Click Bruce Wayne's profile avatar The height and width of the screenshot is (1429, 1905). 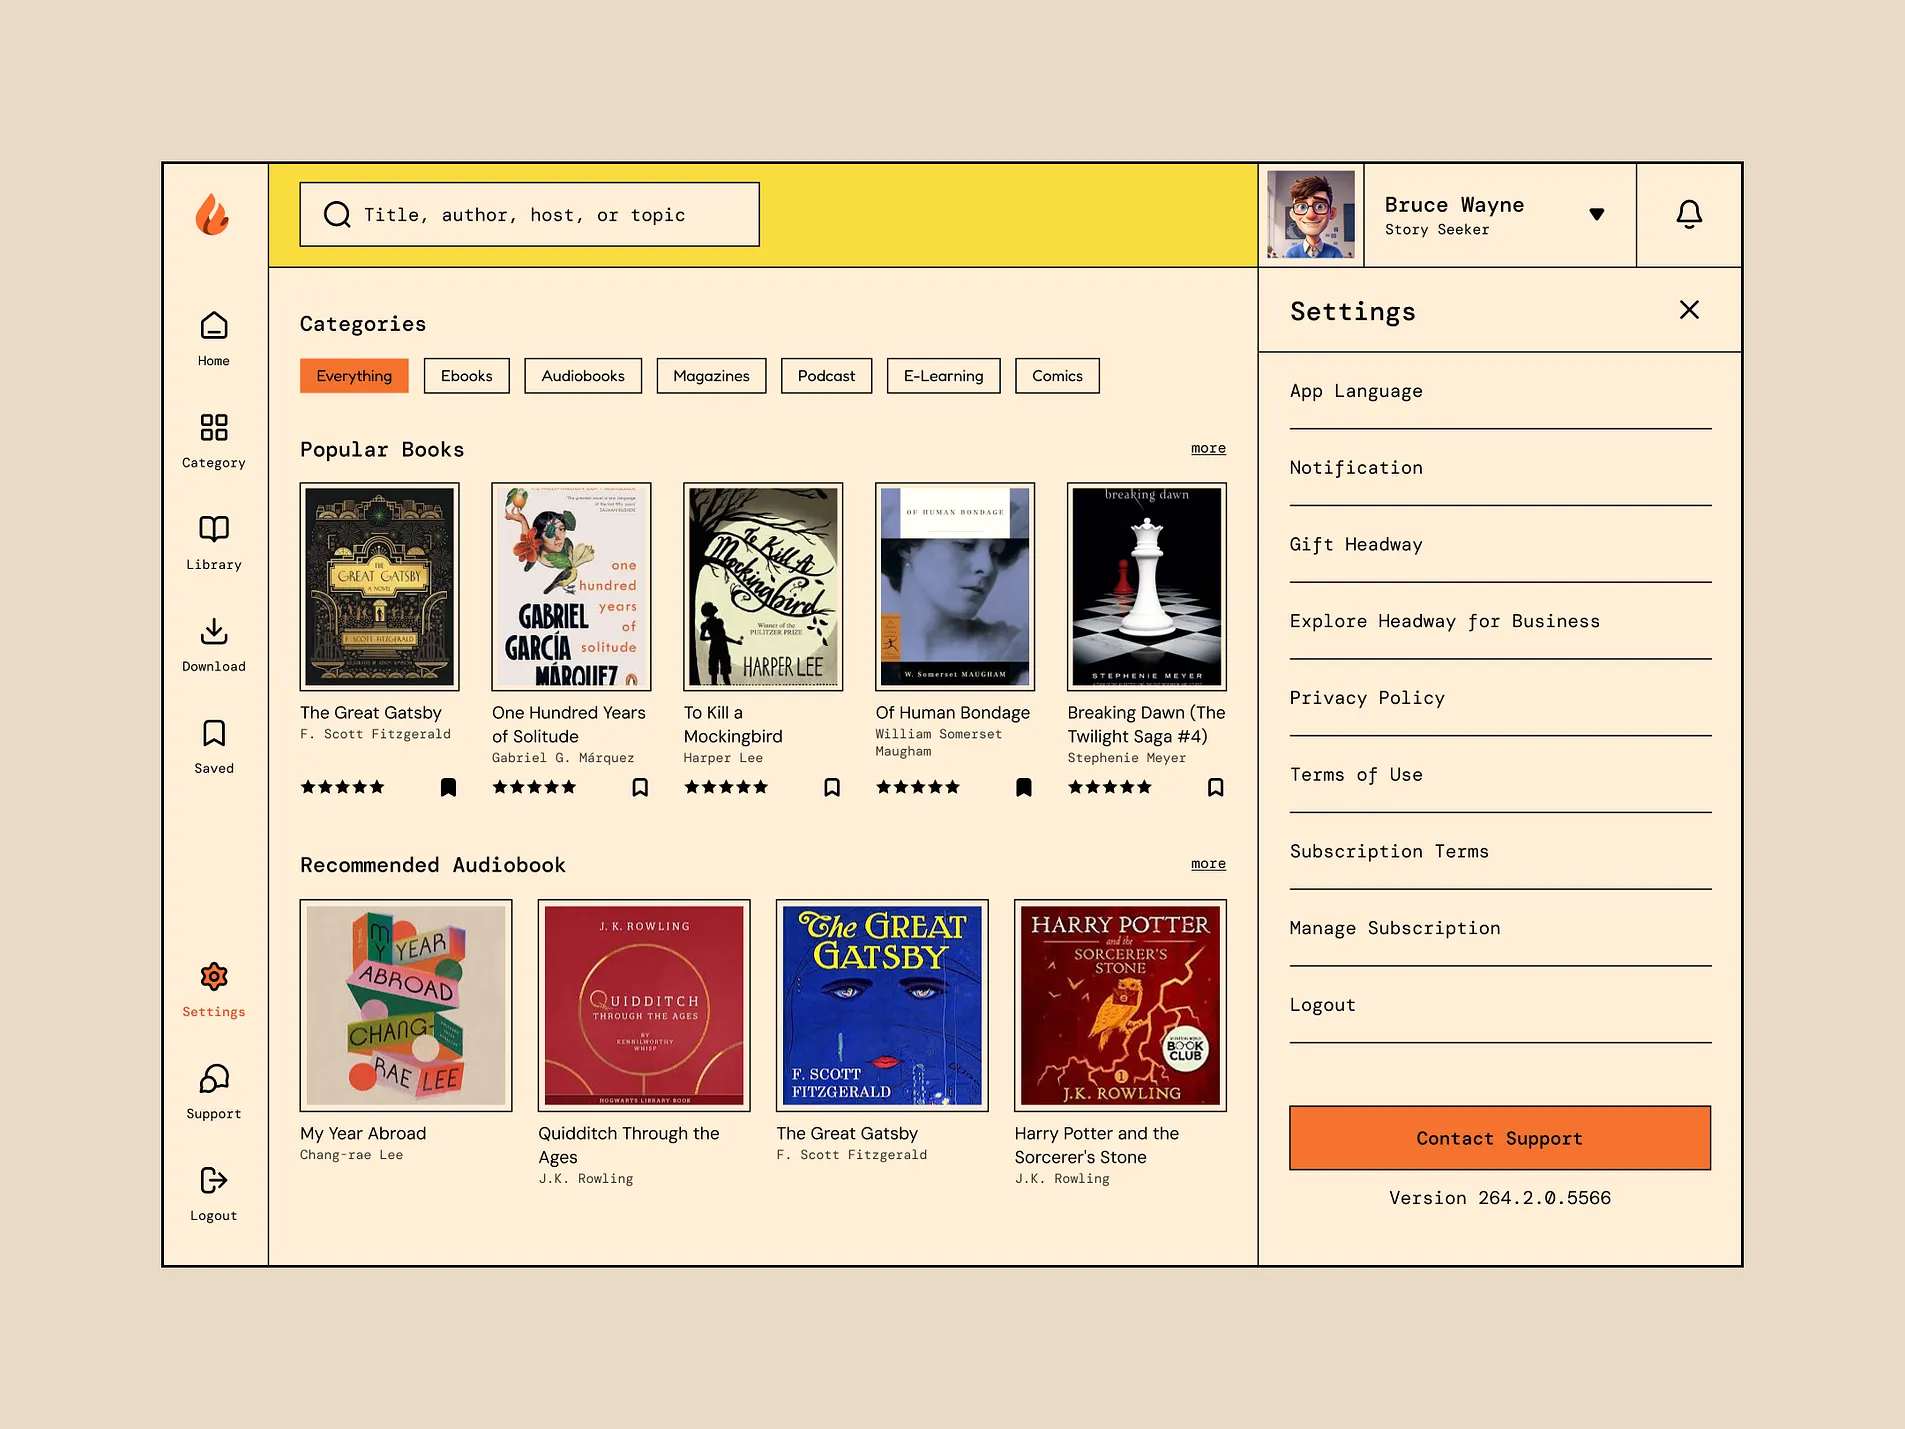(1311, 214)
